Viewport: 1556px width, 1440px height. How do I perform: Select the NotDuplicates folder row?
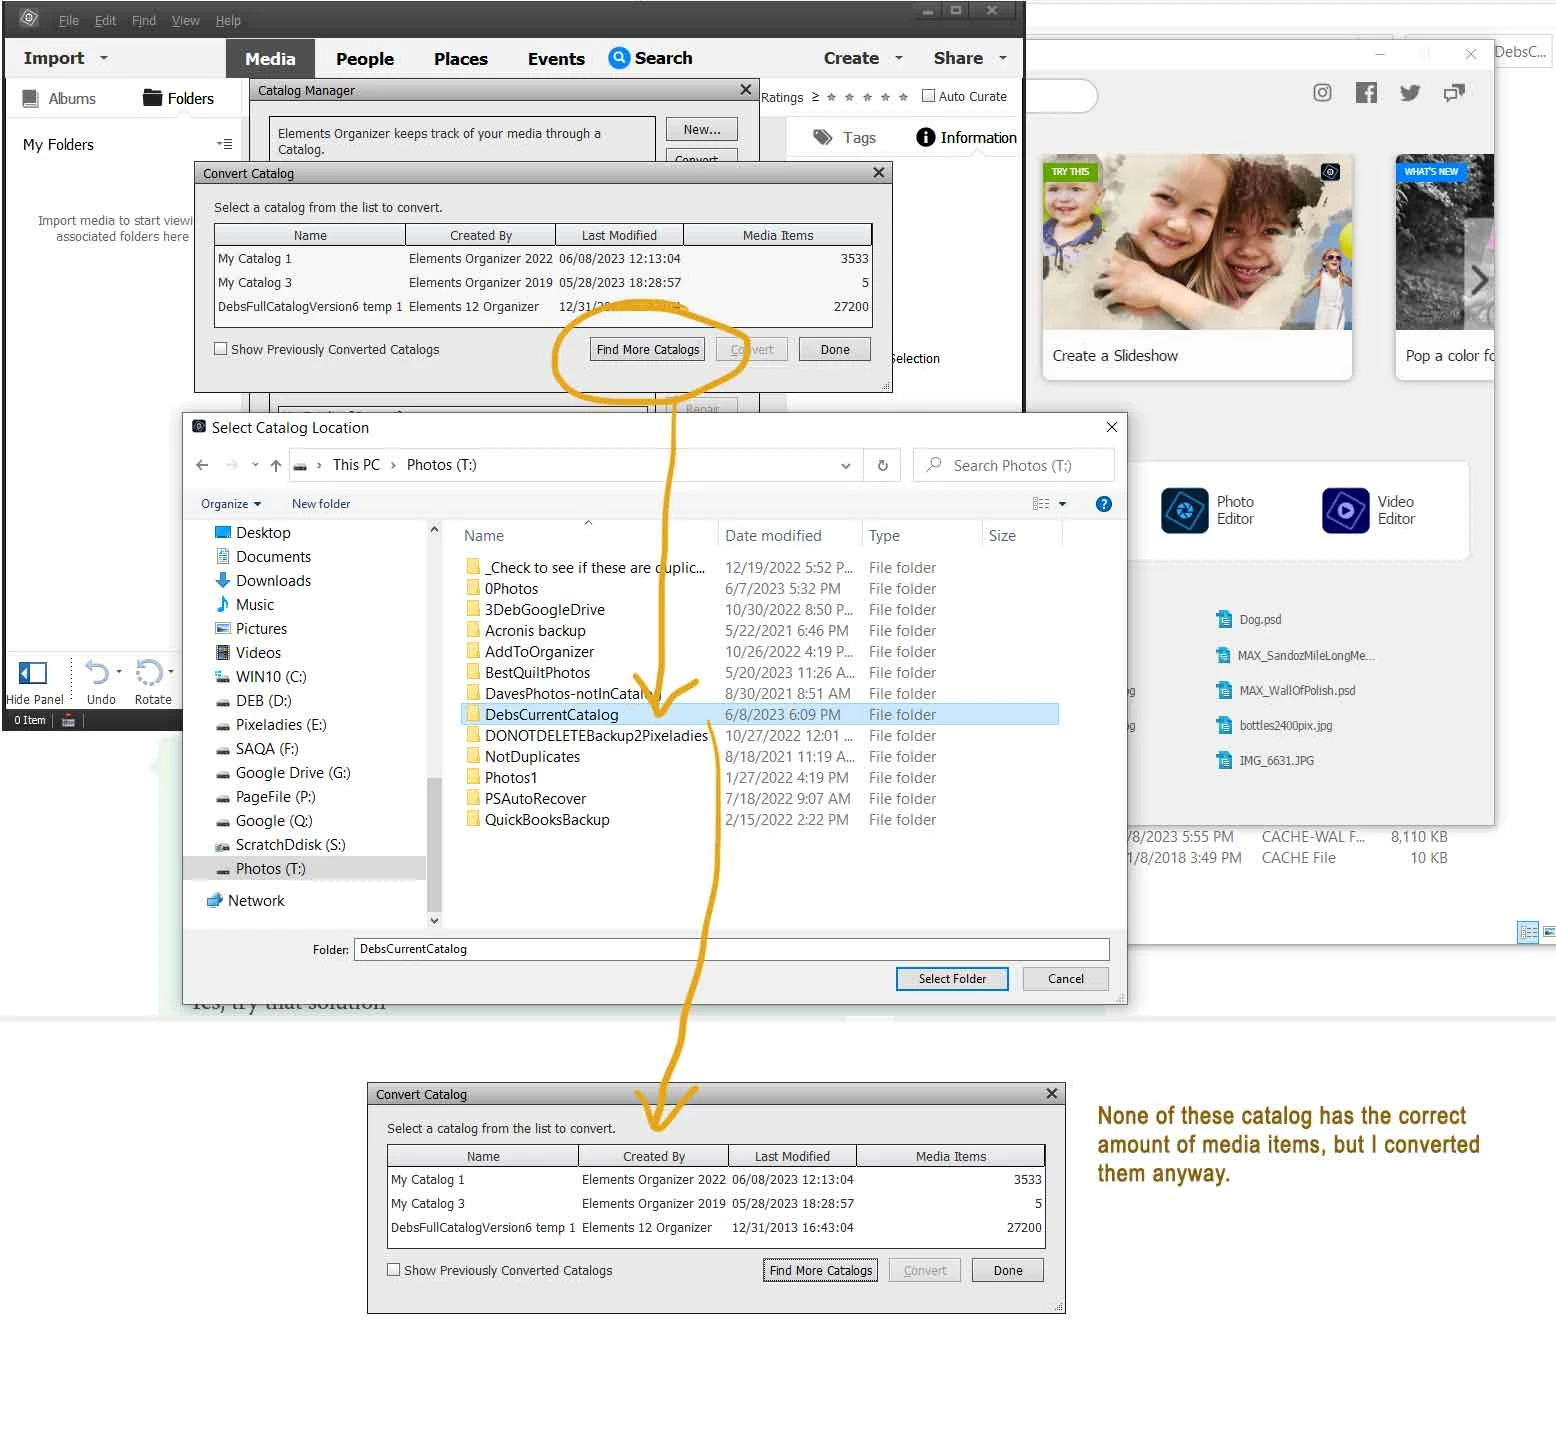point(760,757)
